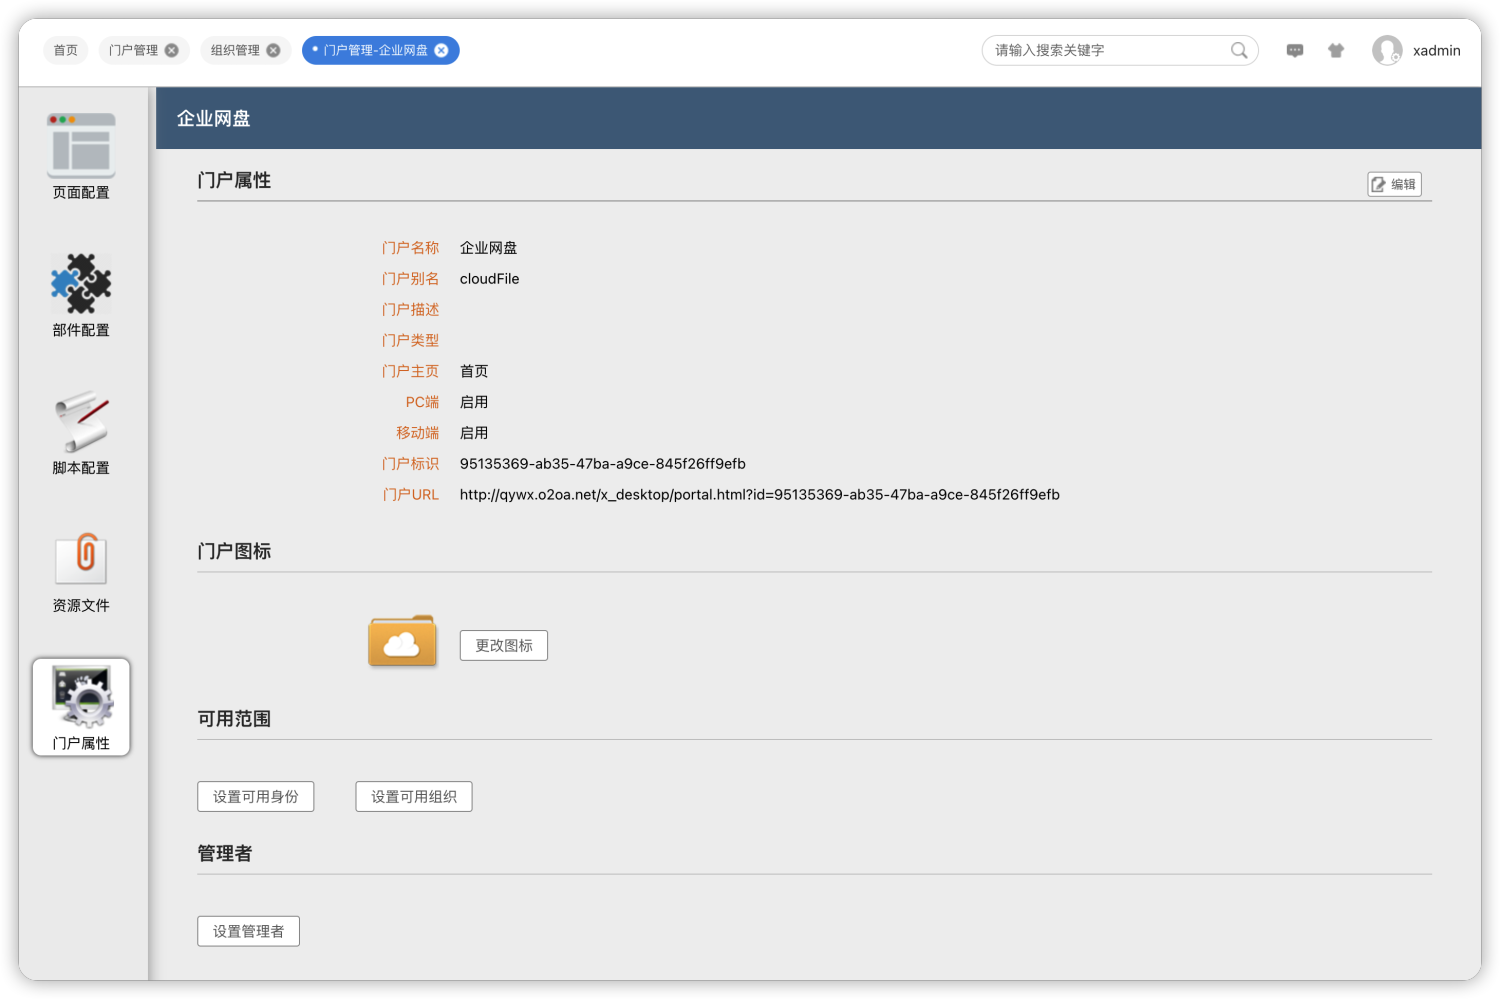The height and width of the screenshot is (999, 1500).
Task: Open 部件配置 puzzle piece icon
Action: click(81, 284)
